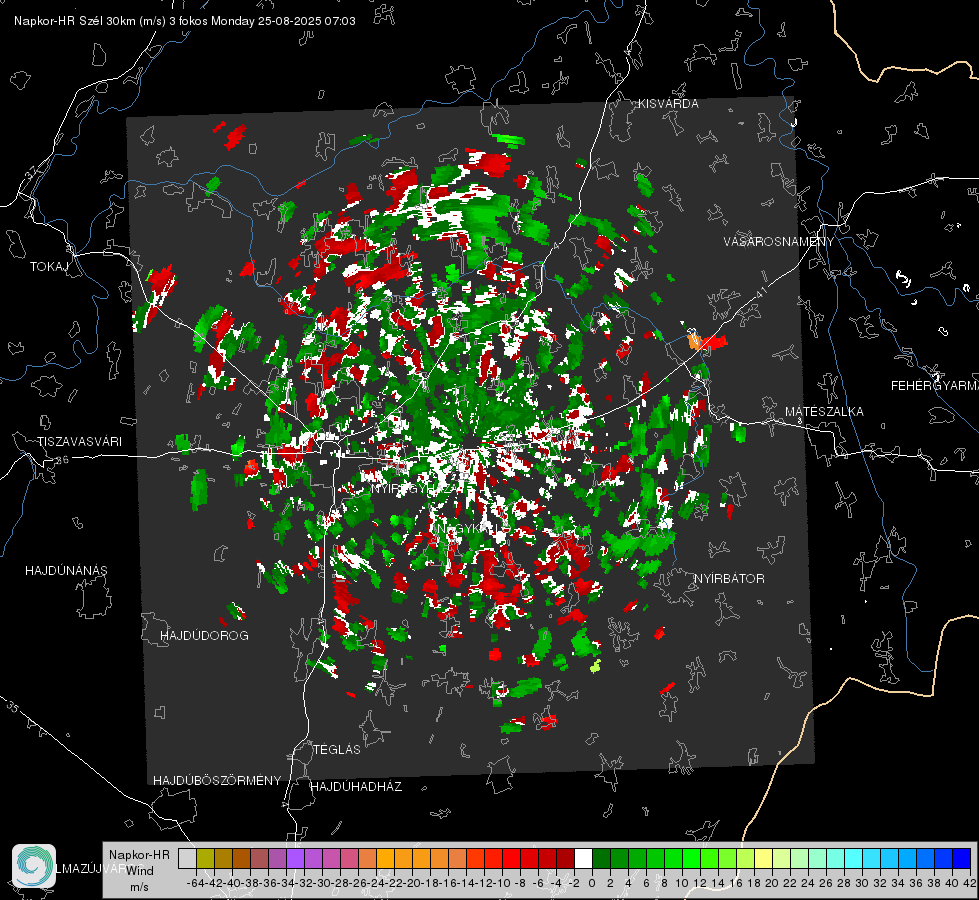Click the HAJDÚBÖSZÖRMÉNY town label
The image size is (979, 900).
click(217, 780)
